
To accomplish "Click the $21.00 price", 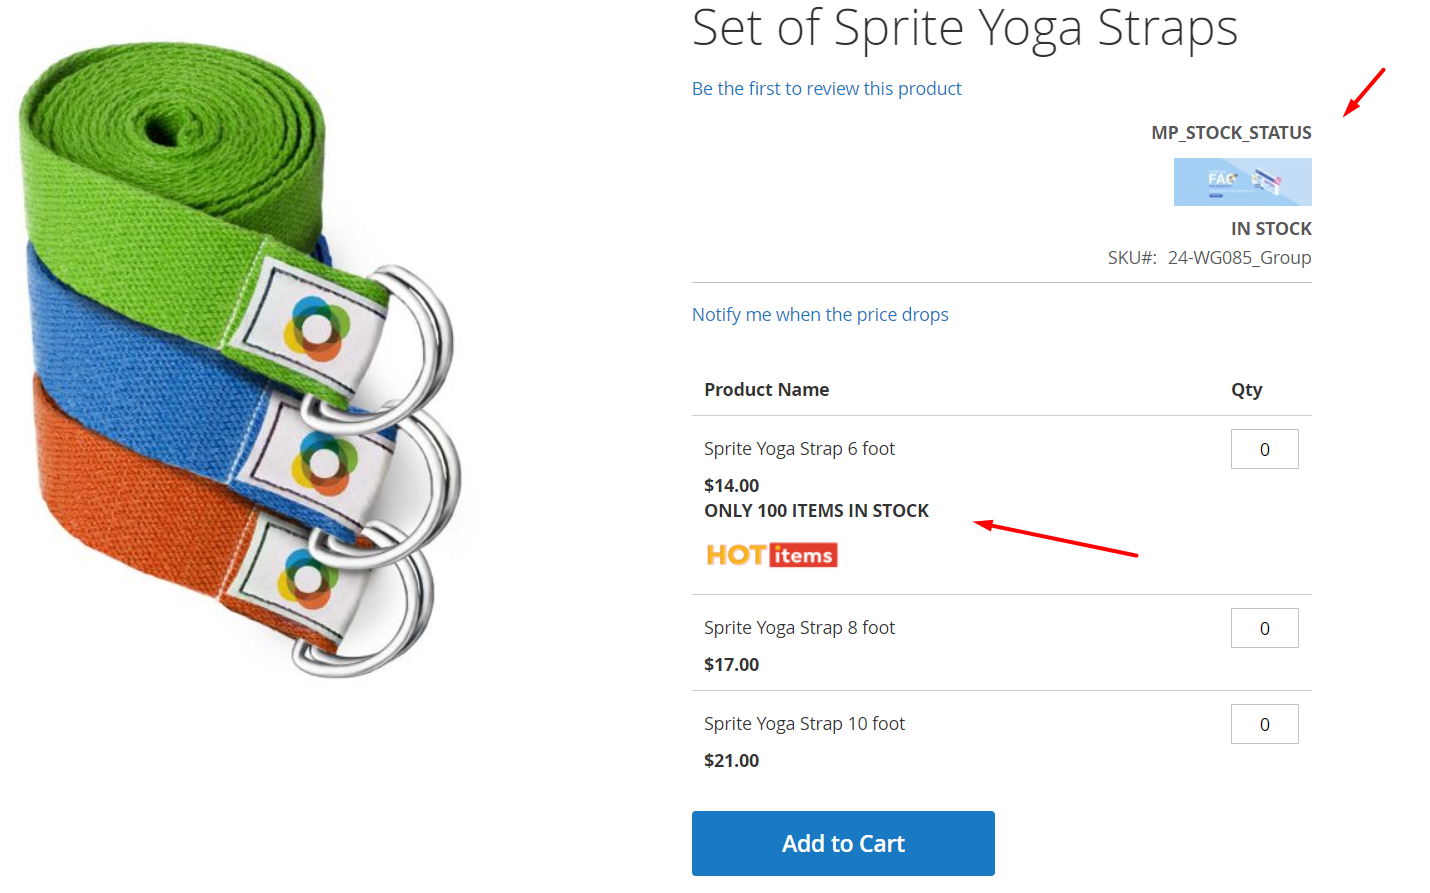I will point(731,761).
